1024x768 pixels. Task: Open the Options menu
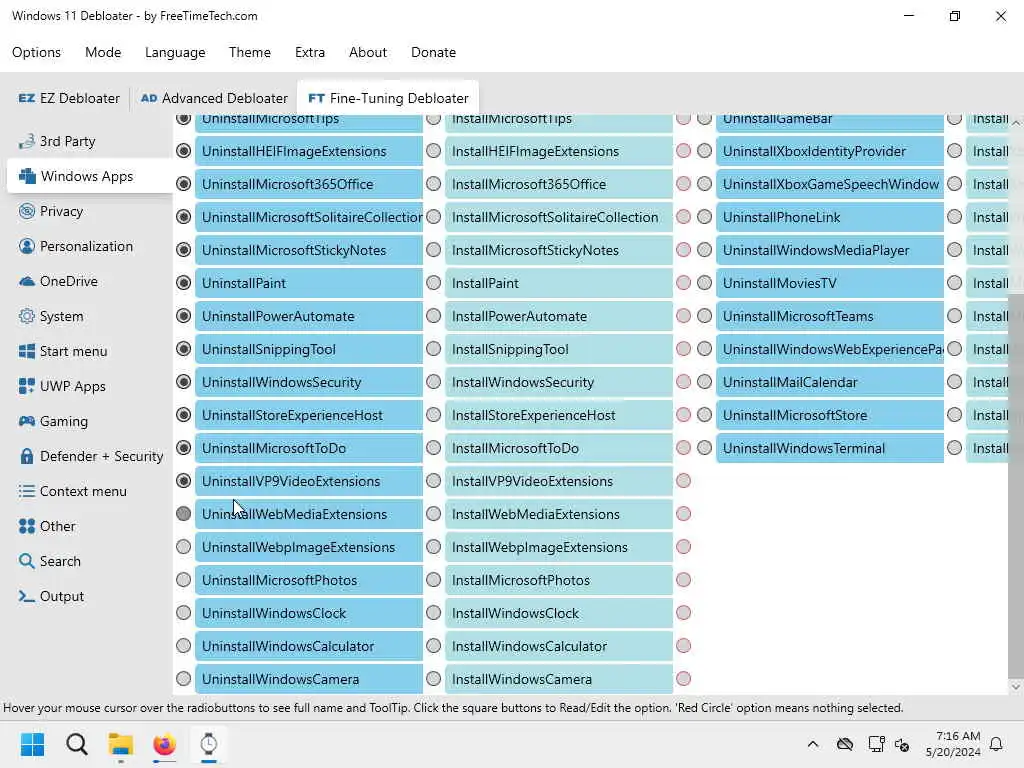[37, 52]
